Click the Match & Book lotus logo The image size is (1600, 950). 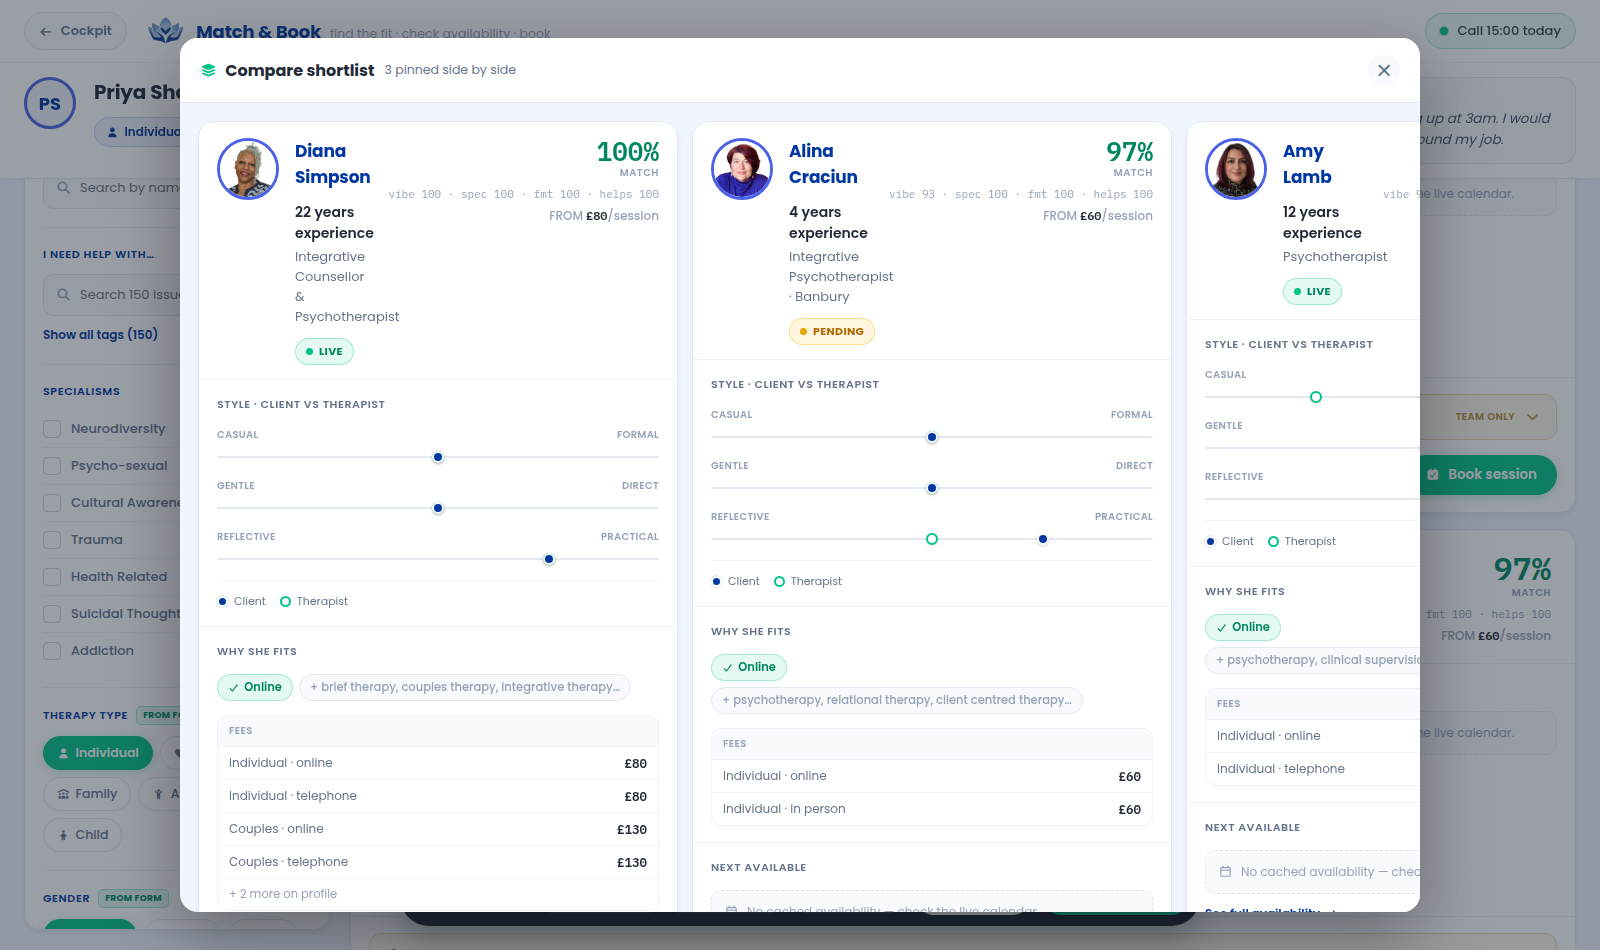tap(166, 31)
